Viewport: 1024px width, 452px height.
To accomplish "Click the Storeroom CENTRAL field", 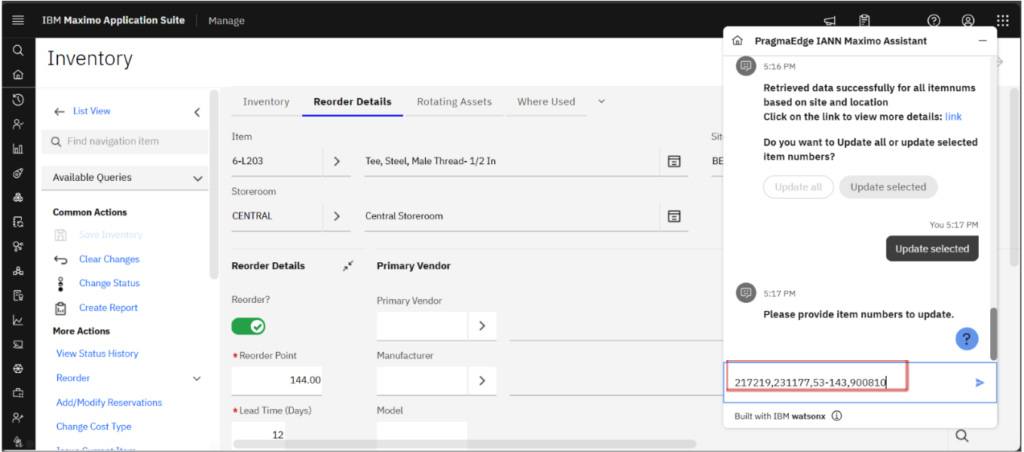I will pos(277,216).
